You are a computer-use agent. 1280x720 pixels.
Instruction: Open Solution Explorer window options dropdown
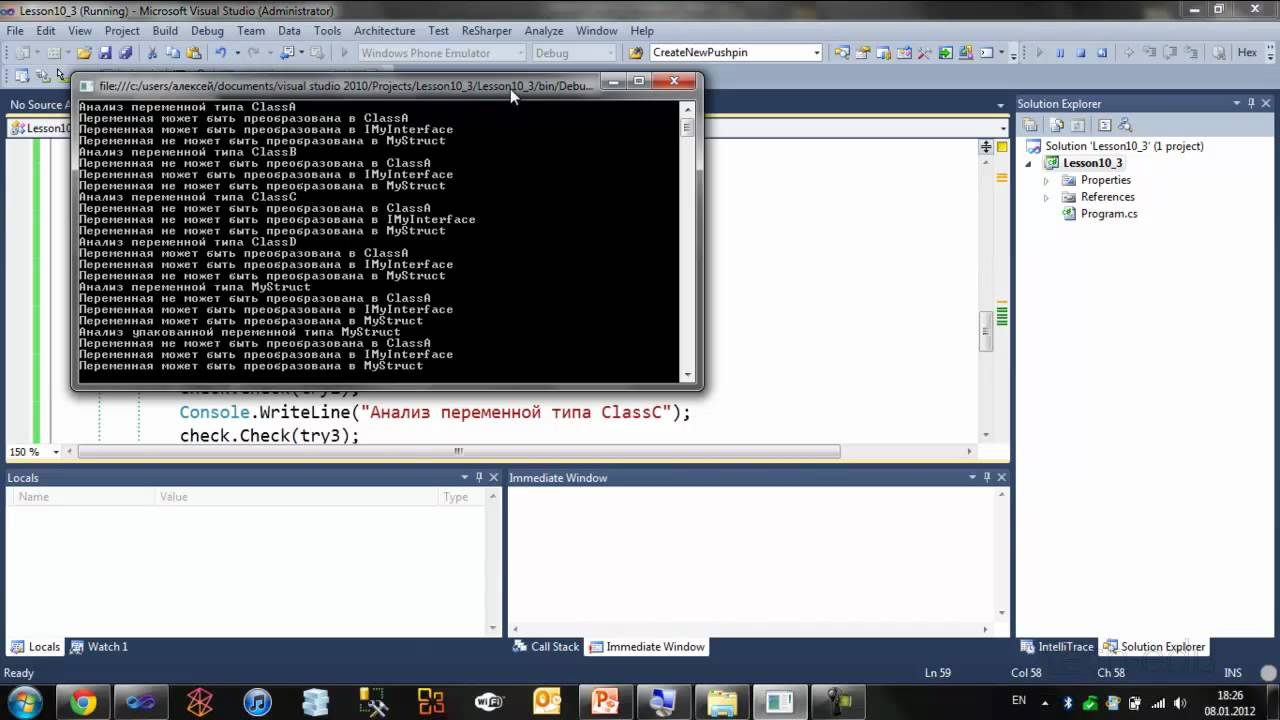tap(1236, 104)
